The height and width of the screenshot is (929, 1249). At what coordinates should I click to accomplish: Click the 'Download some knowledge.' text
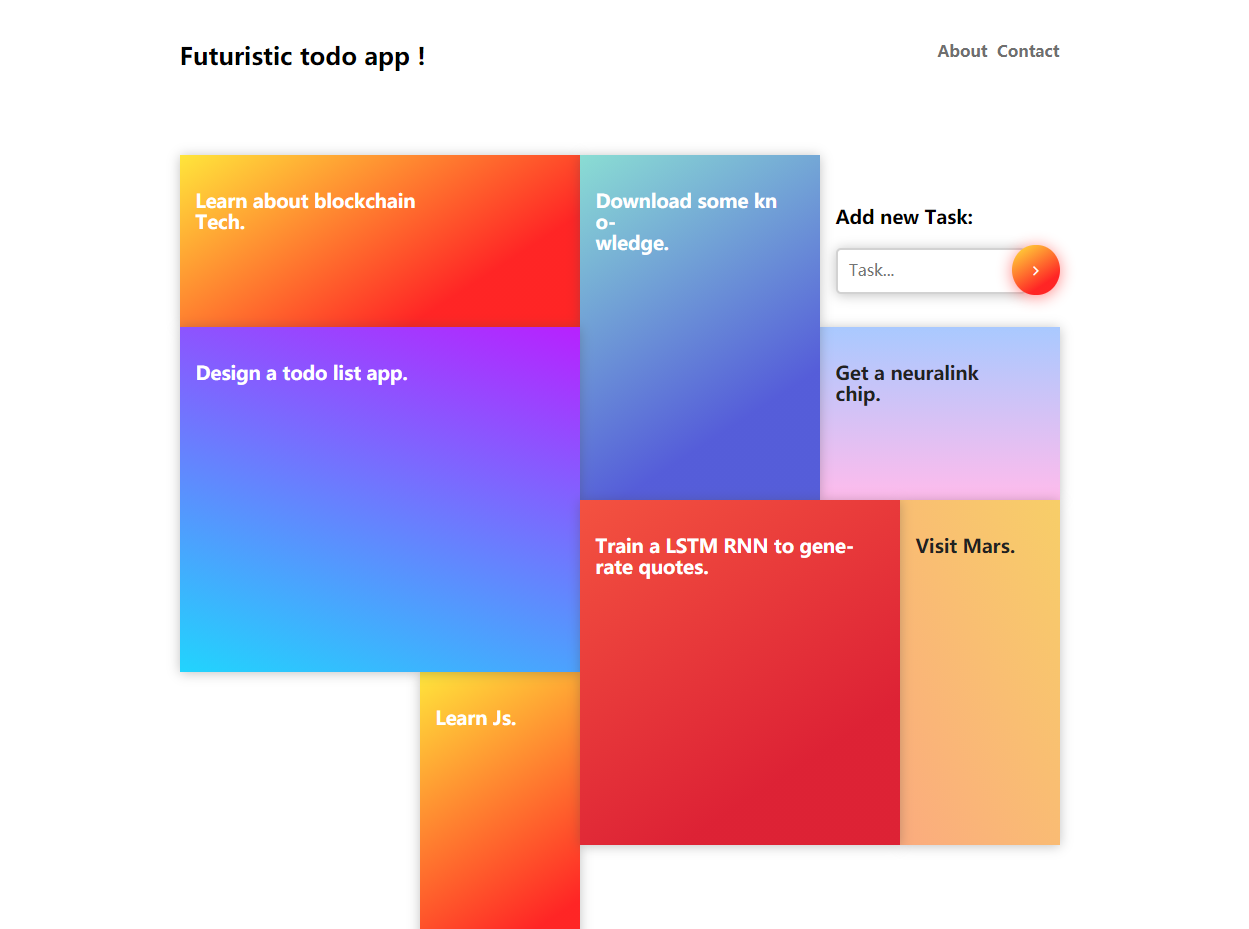[686, 222]
